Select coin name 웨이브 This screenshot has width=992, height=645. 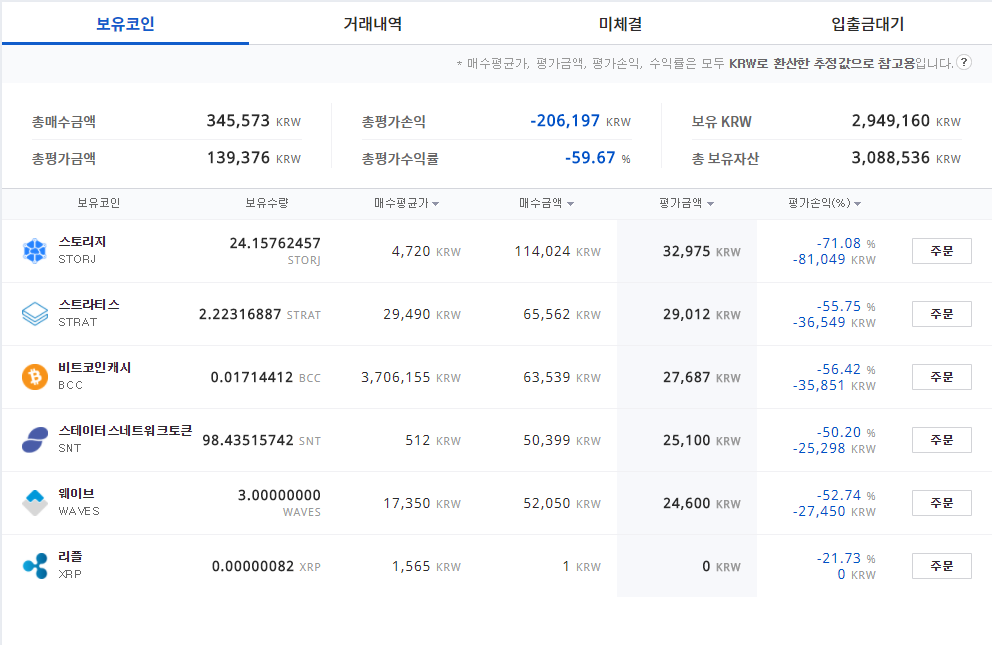77,493
